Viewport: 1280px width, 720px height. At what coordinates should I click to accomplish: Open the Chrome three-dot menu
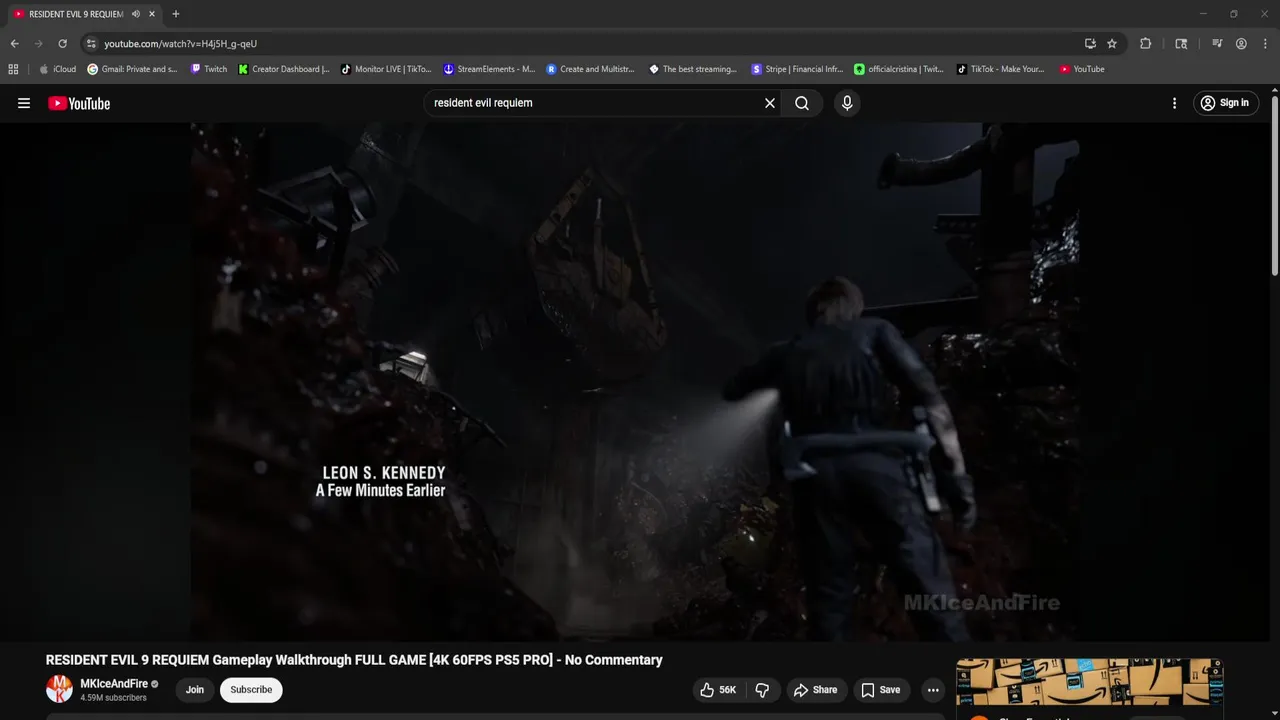(1264, 44)
